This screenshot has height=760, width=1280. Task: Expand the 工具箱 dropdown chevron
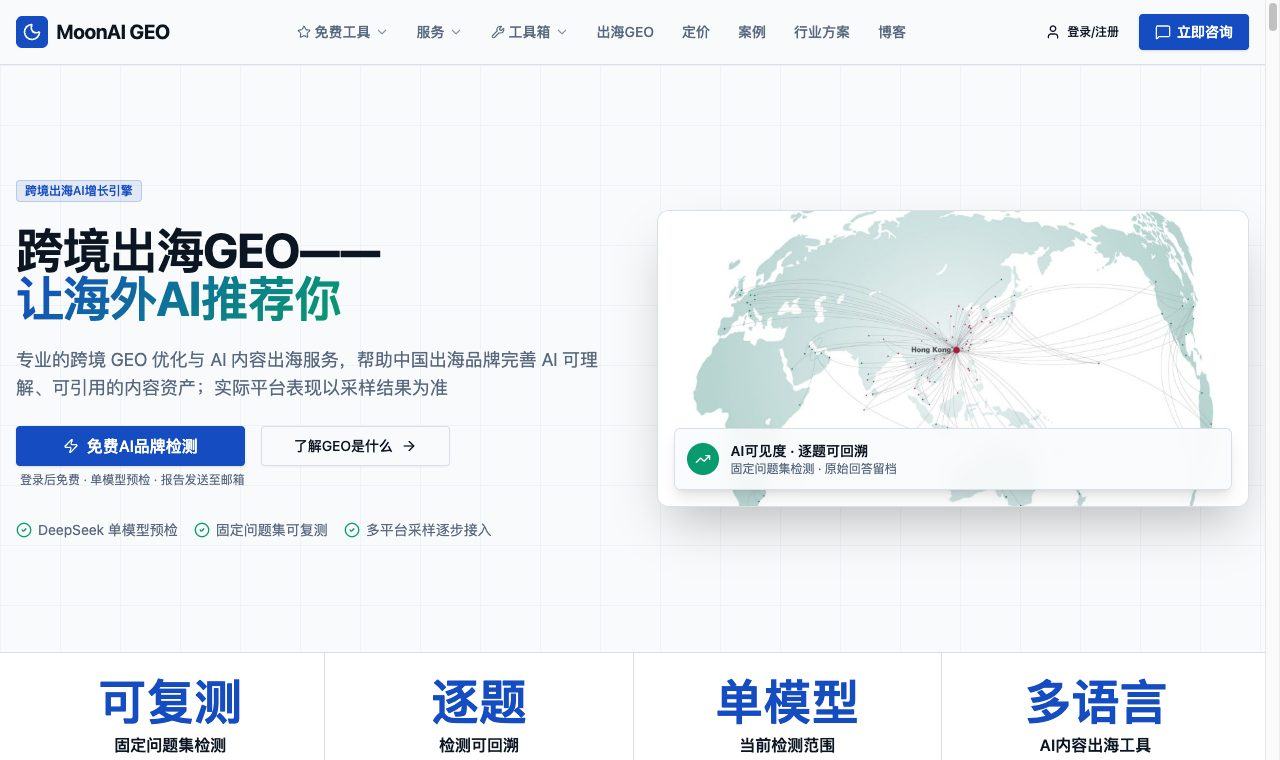pos(562,32)
